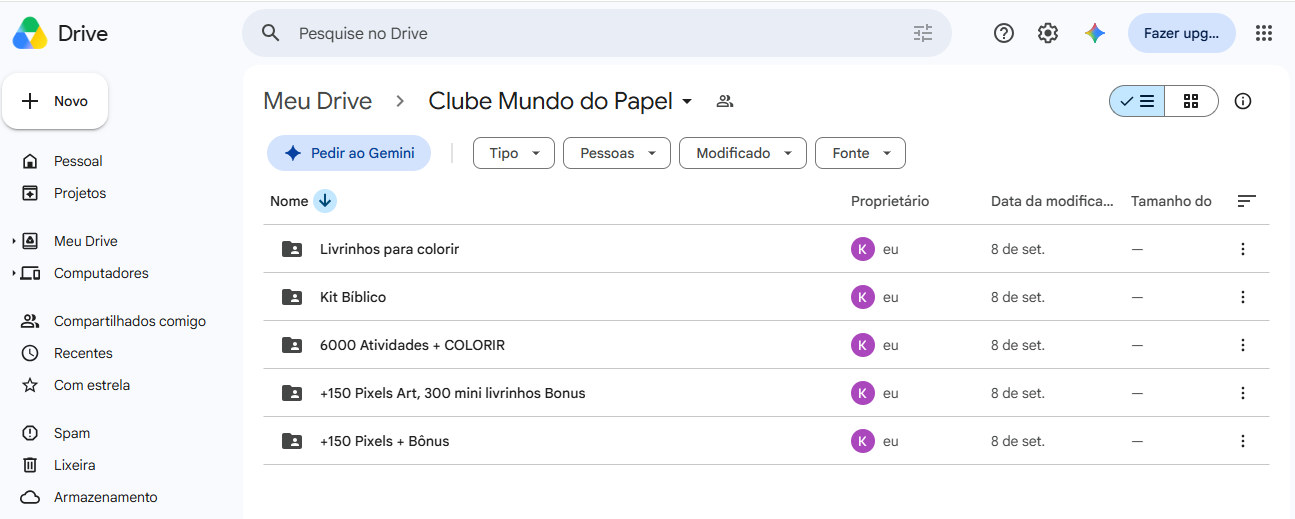This screenshot has width=1295, height=519.
Task: Open more actions for 6000 Atividades + COLORIR
Action: point(1243,345)
